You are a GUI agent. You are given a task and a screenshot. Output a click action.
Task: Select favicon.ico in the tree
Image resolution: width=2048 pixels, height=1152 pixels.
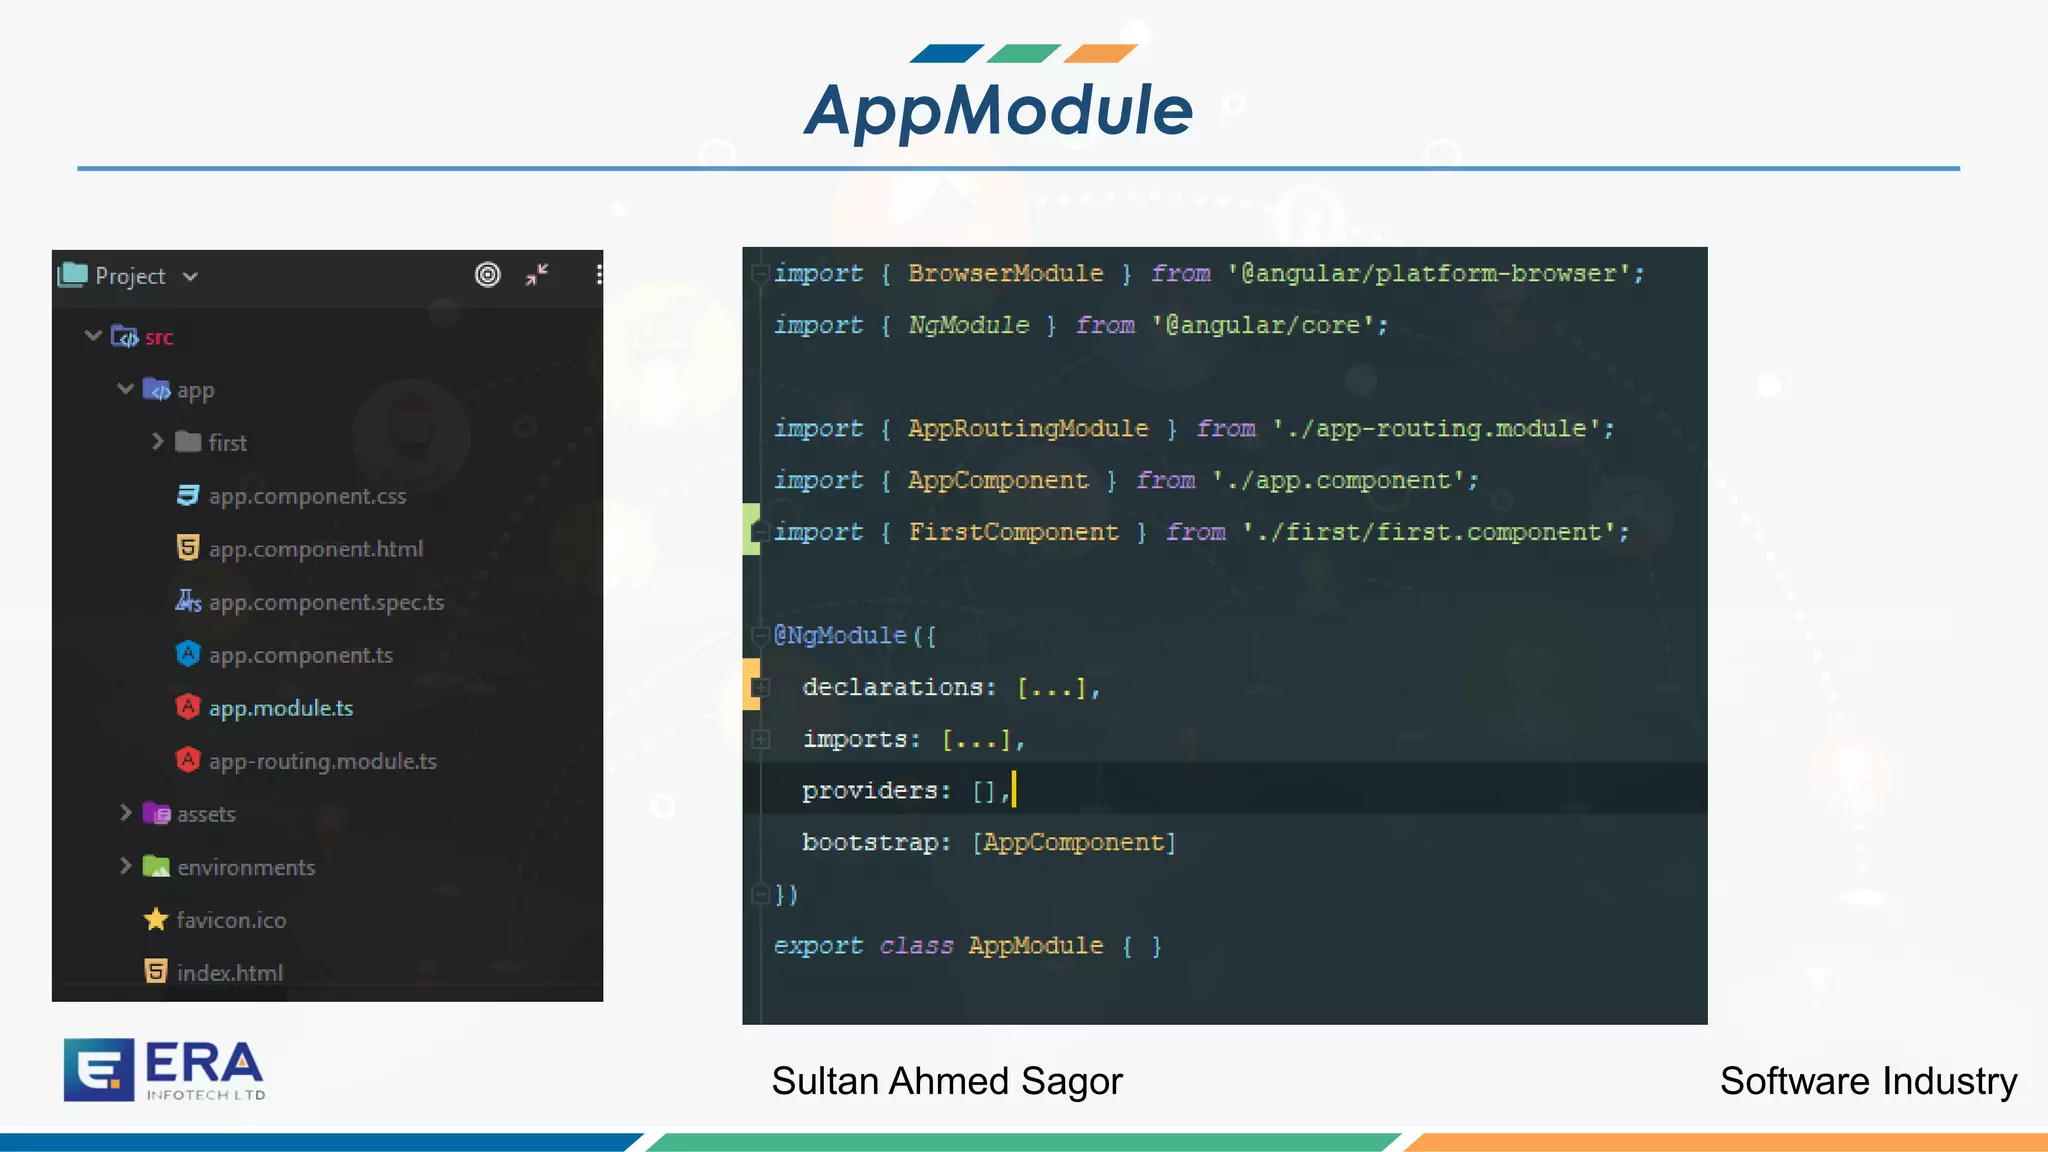tap(231, 920)
